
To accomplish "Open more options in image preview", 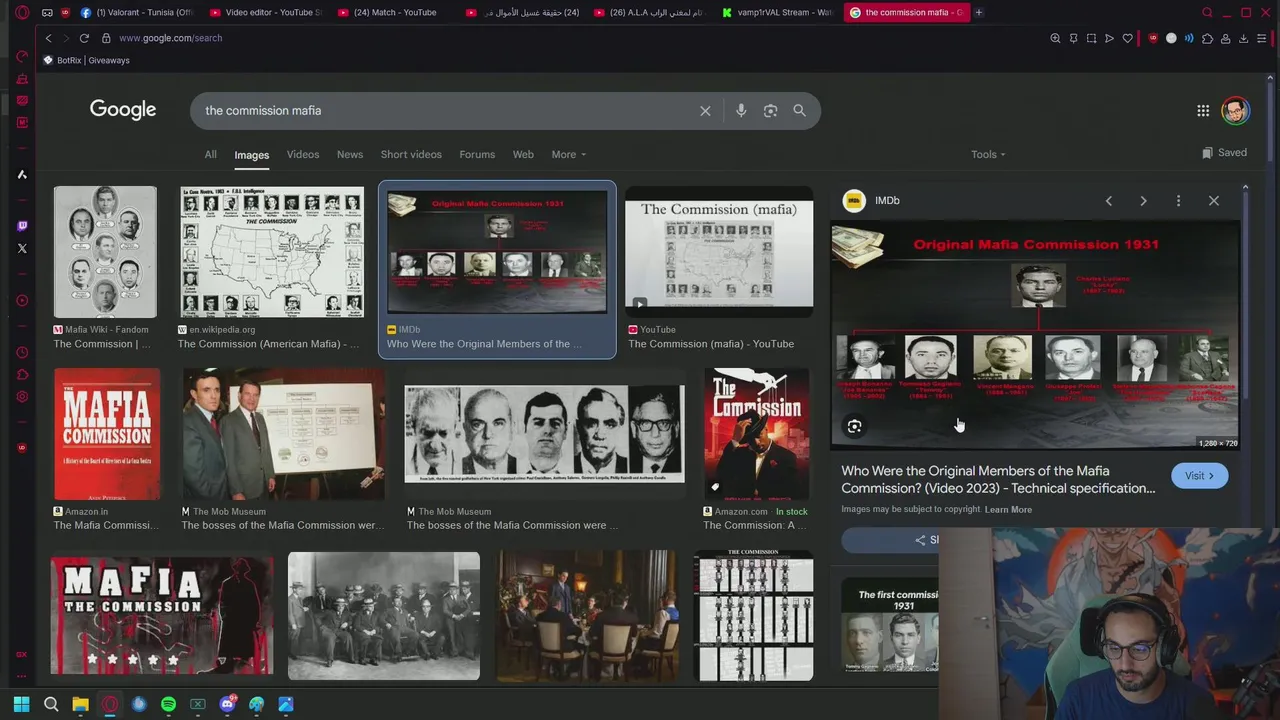I will click(1178, 201).
